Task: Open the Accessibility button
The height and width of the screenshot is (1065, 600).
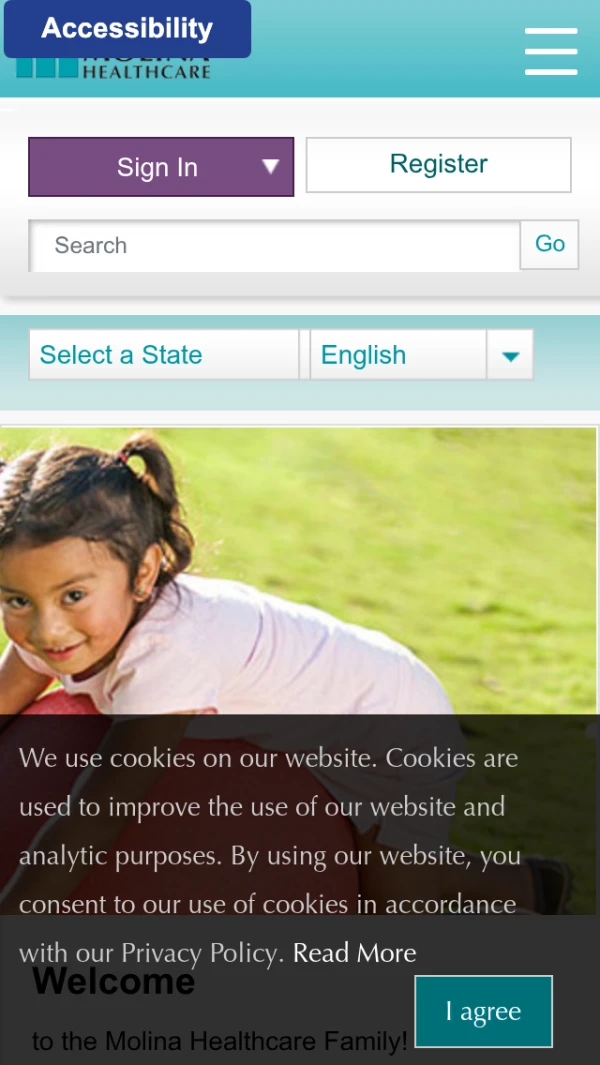Action: (127, 29)
